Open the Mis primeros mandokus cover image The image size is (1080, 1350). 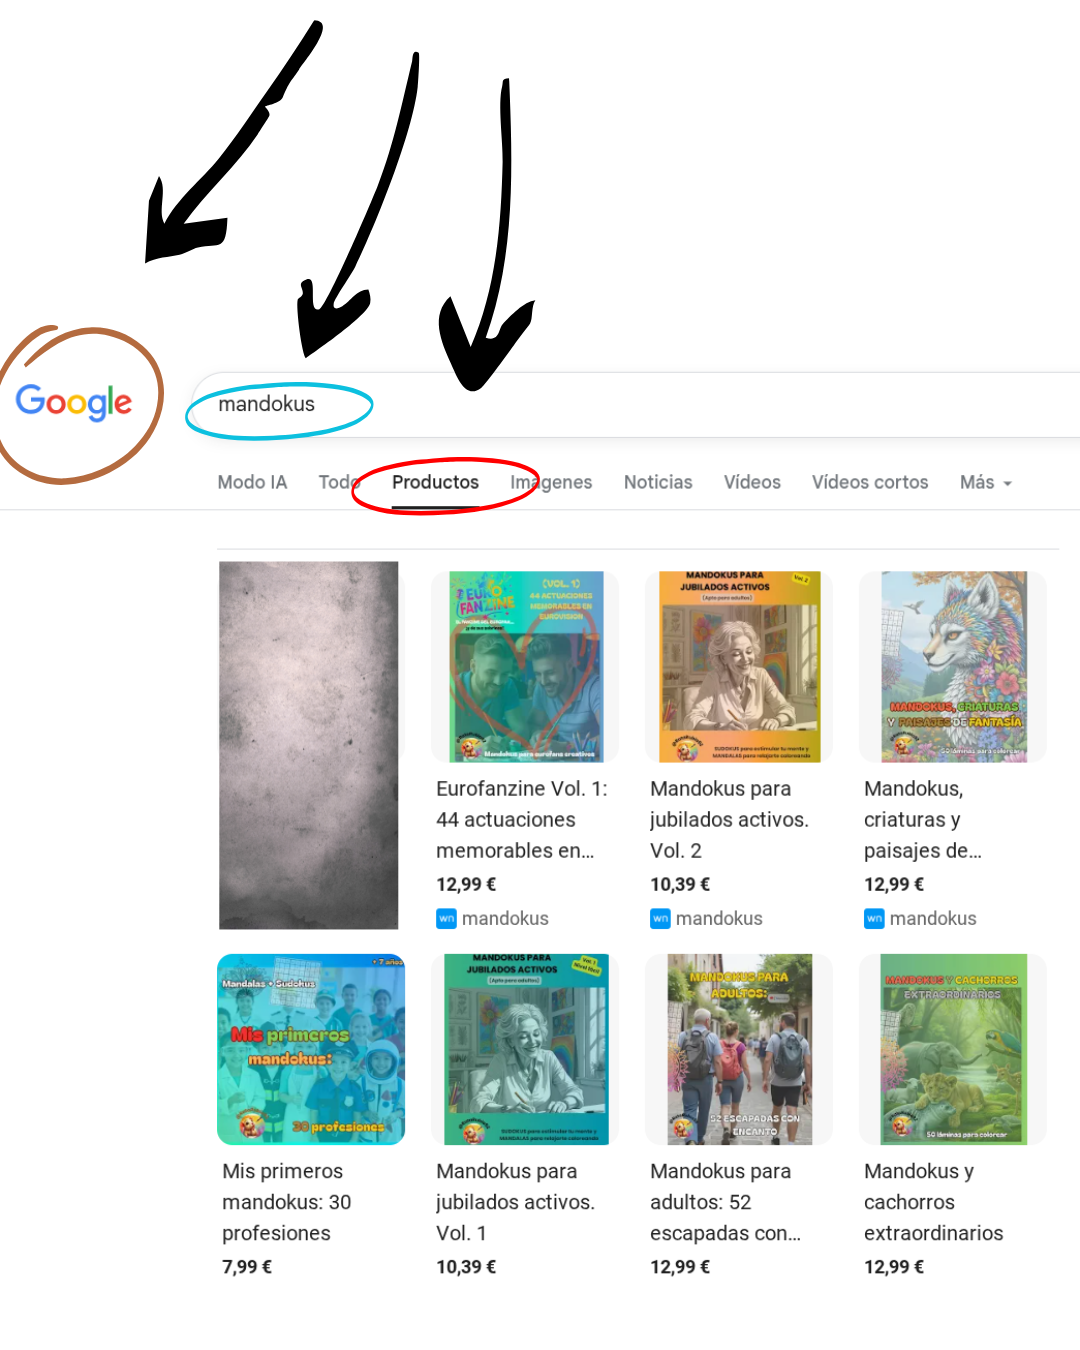point(311,1049)
